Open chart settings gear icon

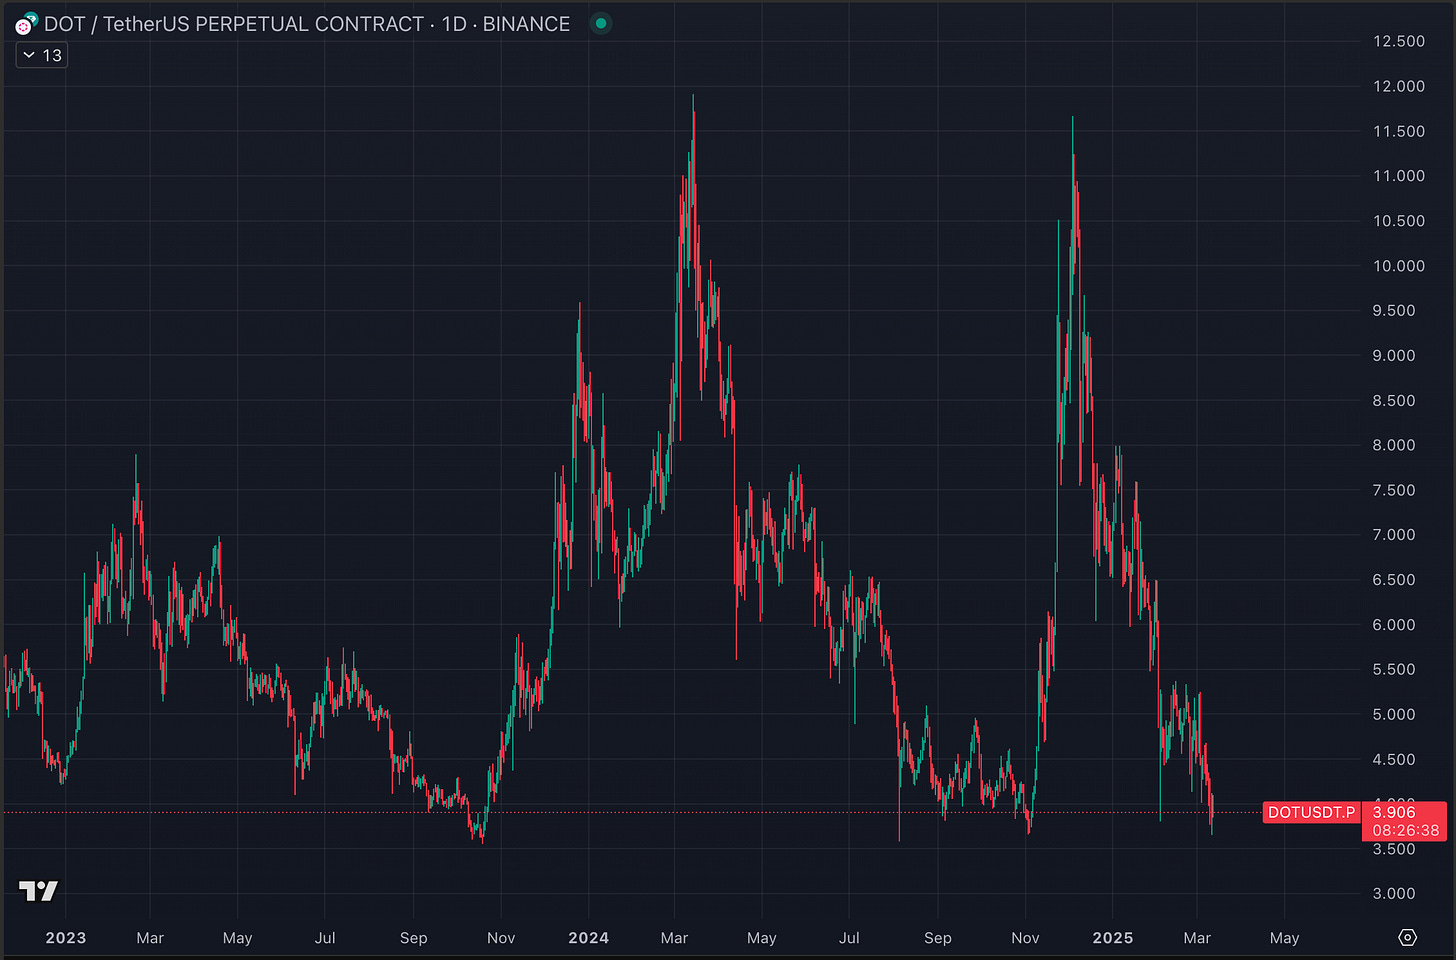1407,938
